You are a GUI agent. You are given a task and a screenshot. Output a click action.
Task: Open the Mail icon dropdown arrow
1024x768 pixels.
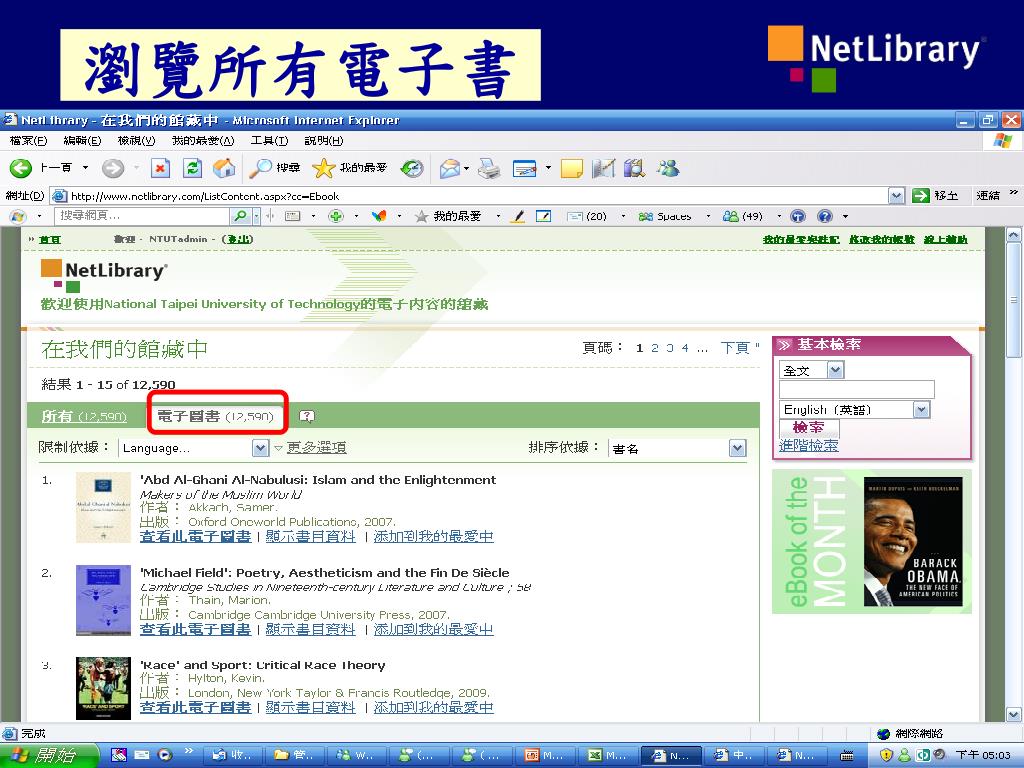(x=466, y=168)
